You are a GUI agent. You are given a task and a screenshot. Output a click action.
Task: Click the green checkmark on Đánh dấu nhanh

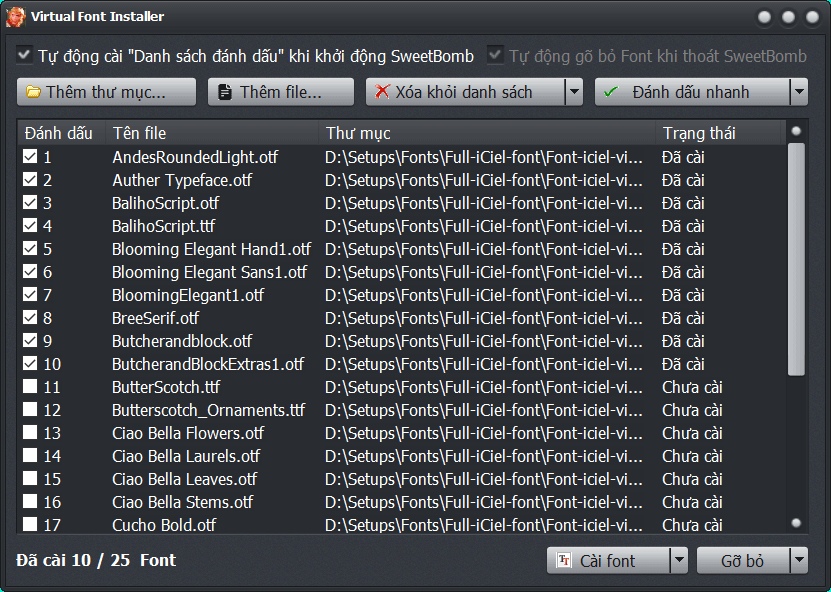click(x=610, y=92)
